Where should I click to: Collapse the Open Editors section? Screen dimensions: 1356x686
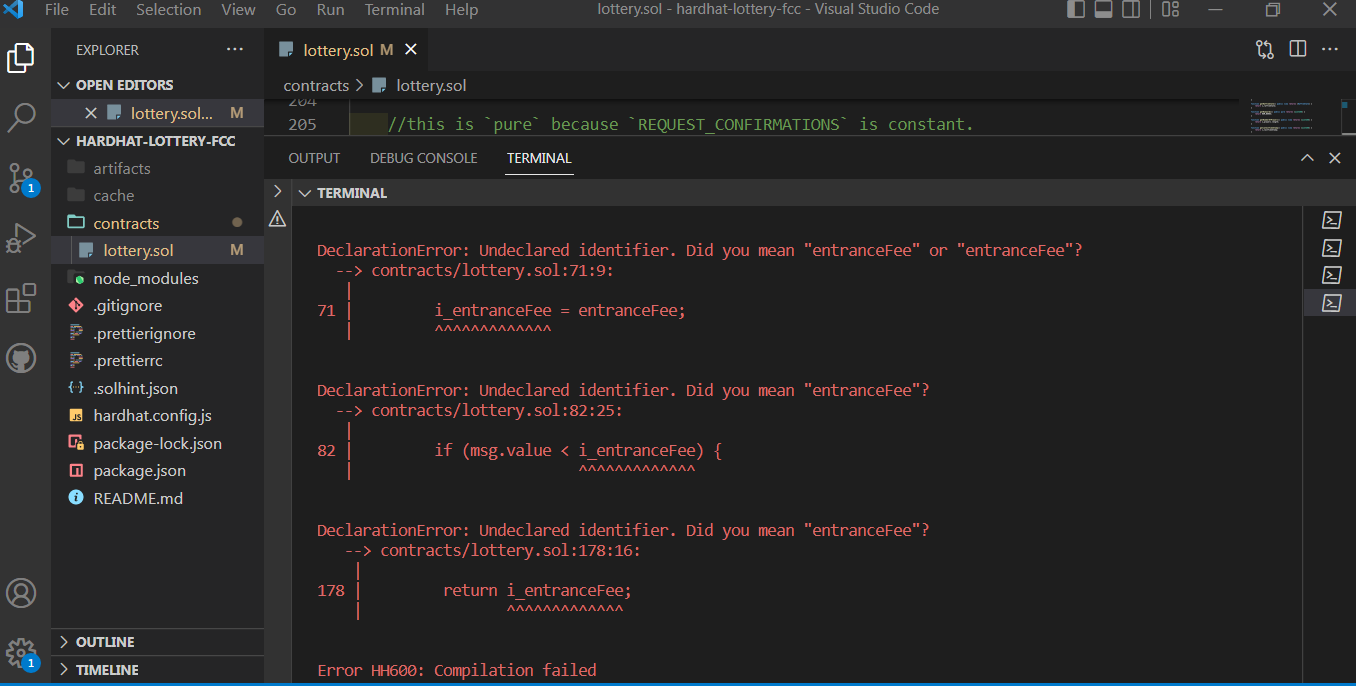(x=65, y=85)
